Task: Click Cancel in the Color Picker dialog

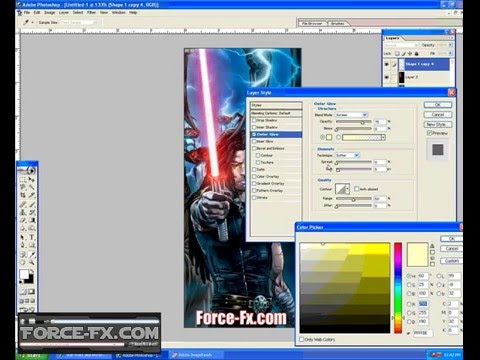Action: pos(452,249)
